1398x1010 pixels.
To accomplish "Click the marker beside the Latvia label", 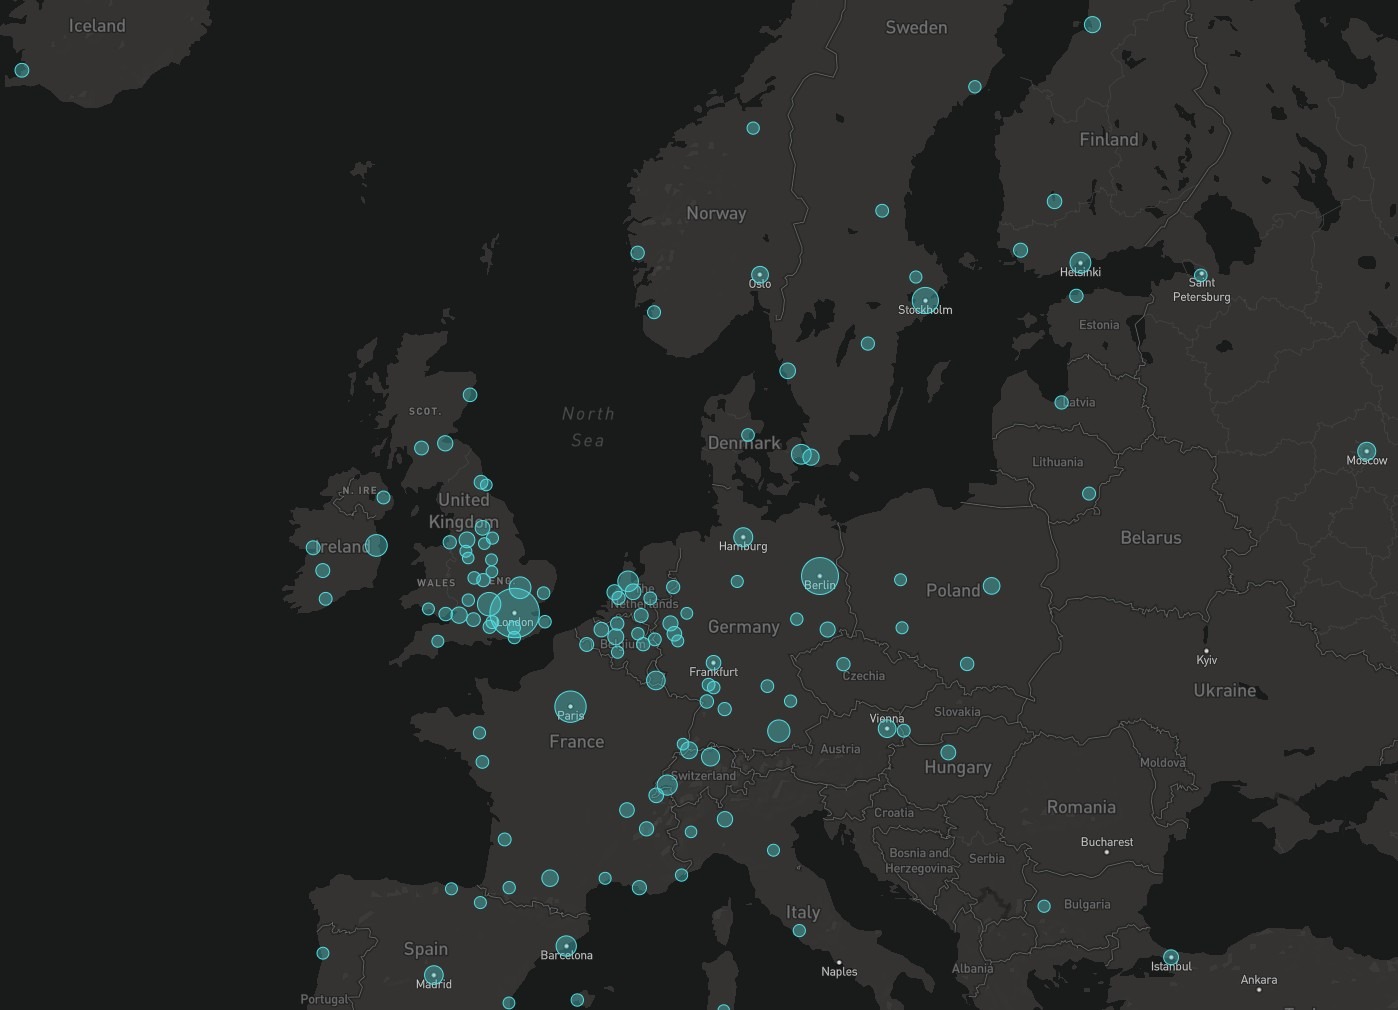I will pyautogui.click(x=1061, y=403).
